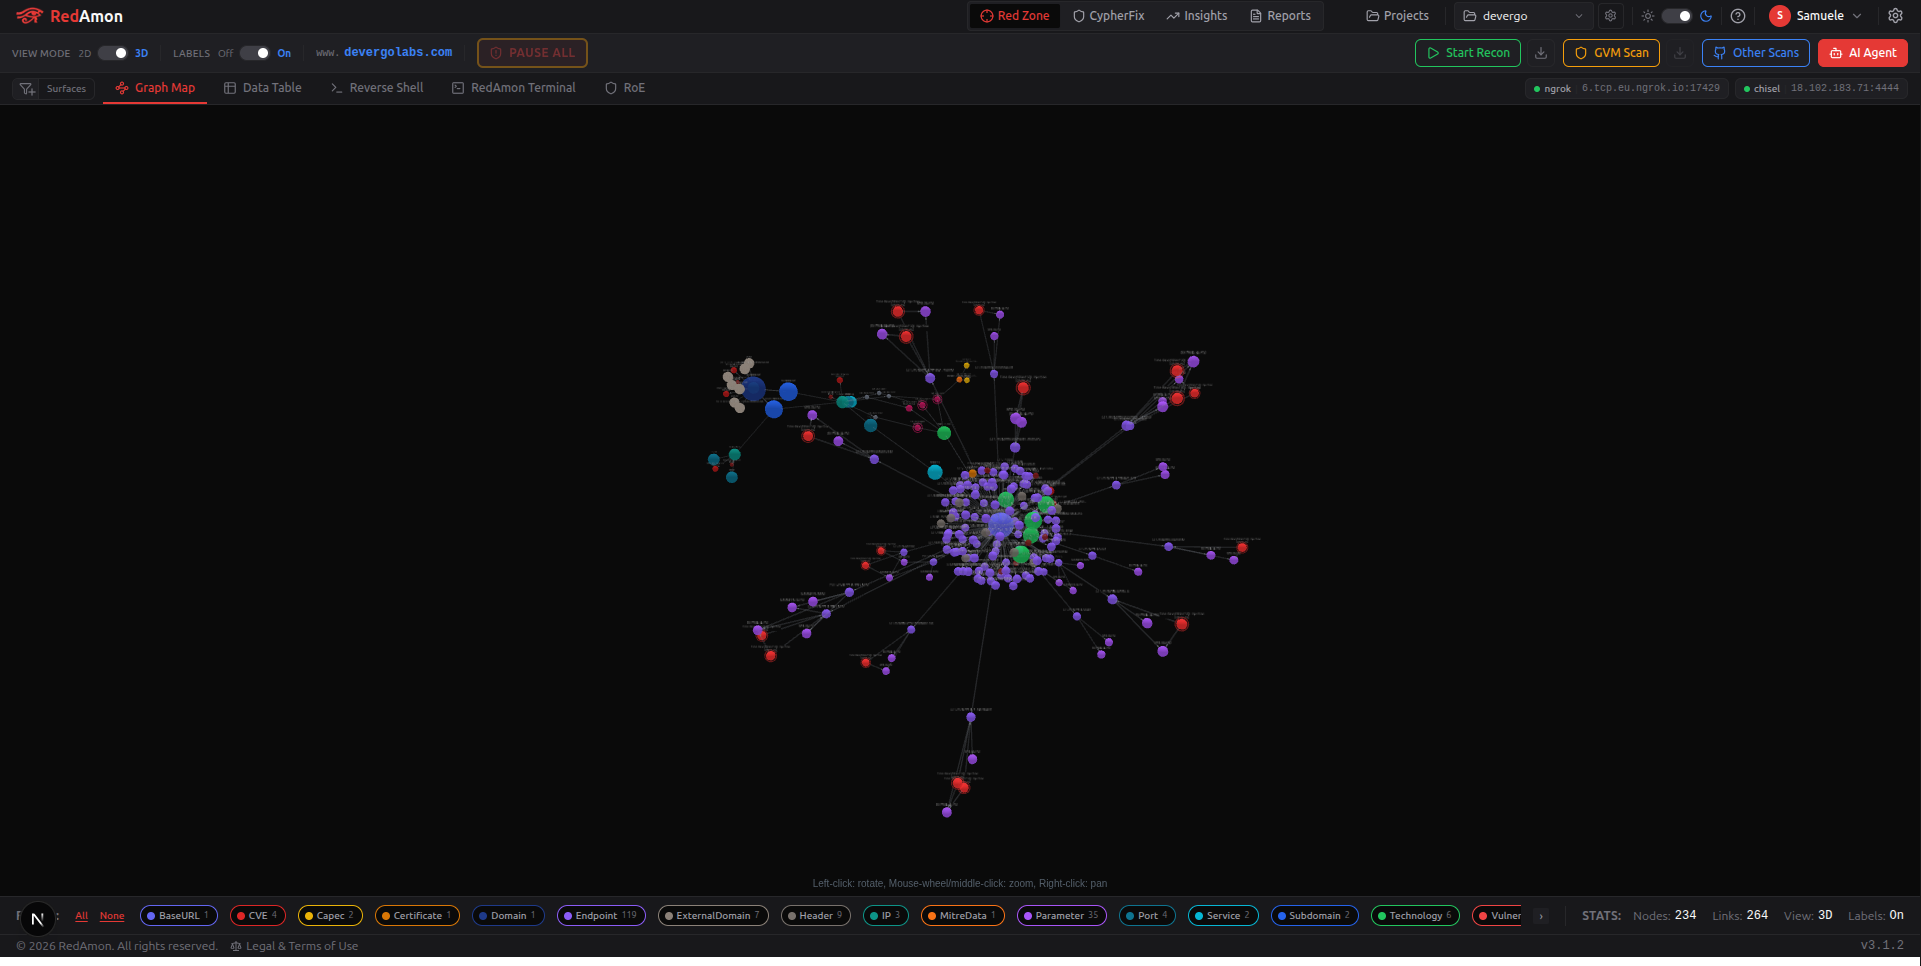Click the robot icon in AI Agent
The width and height of the screenshot is (1921, 966).
pyautogui.click(x=1836, y=53)
